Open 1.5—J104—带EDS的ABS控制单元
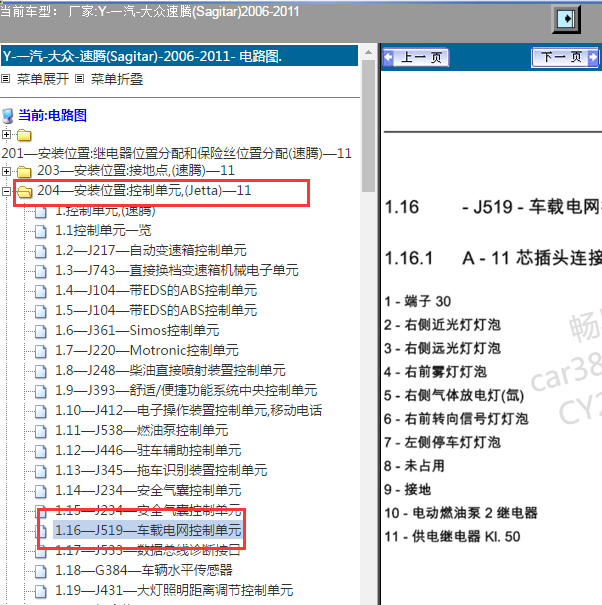The width and height of the screenshot is (602, 605). coord(156,311)
